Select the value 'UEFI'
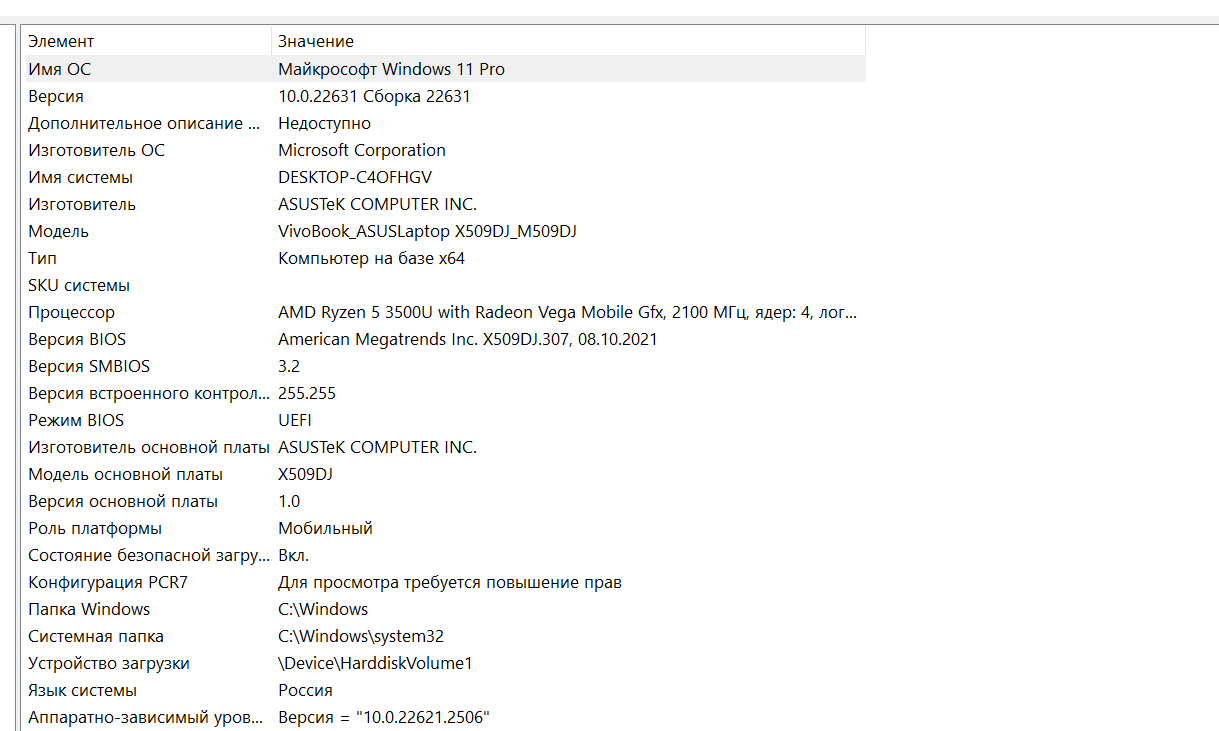 [295, 420]
